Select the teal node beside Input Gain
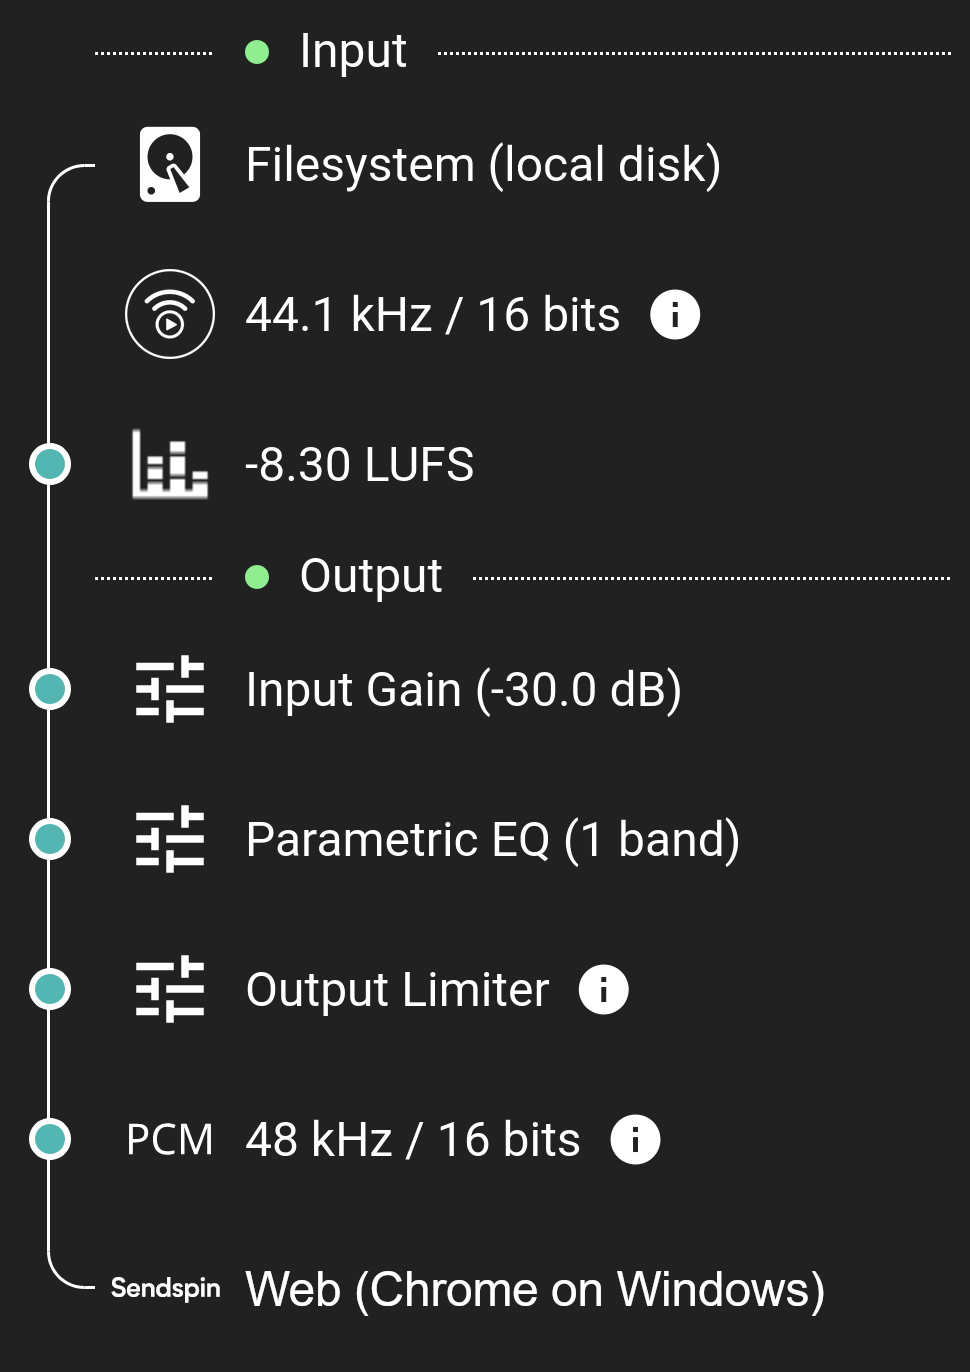 point(49,689)
